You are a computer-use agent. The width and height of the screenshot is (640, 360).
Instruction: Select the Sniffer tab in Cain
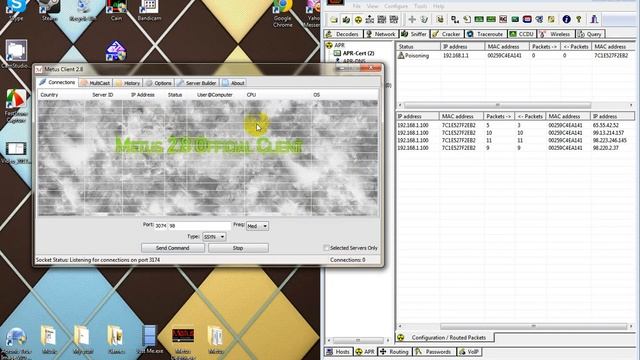point(414,34)
